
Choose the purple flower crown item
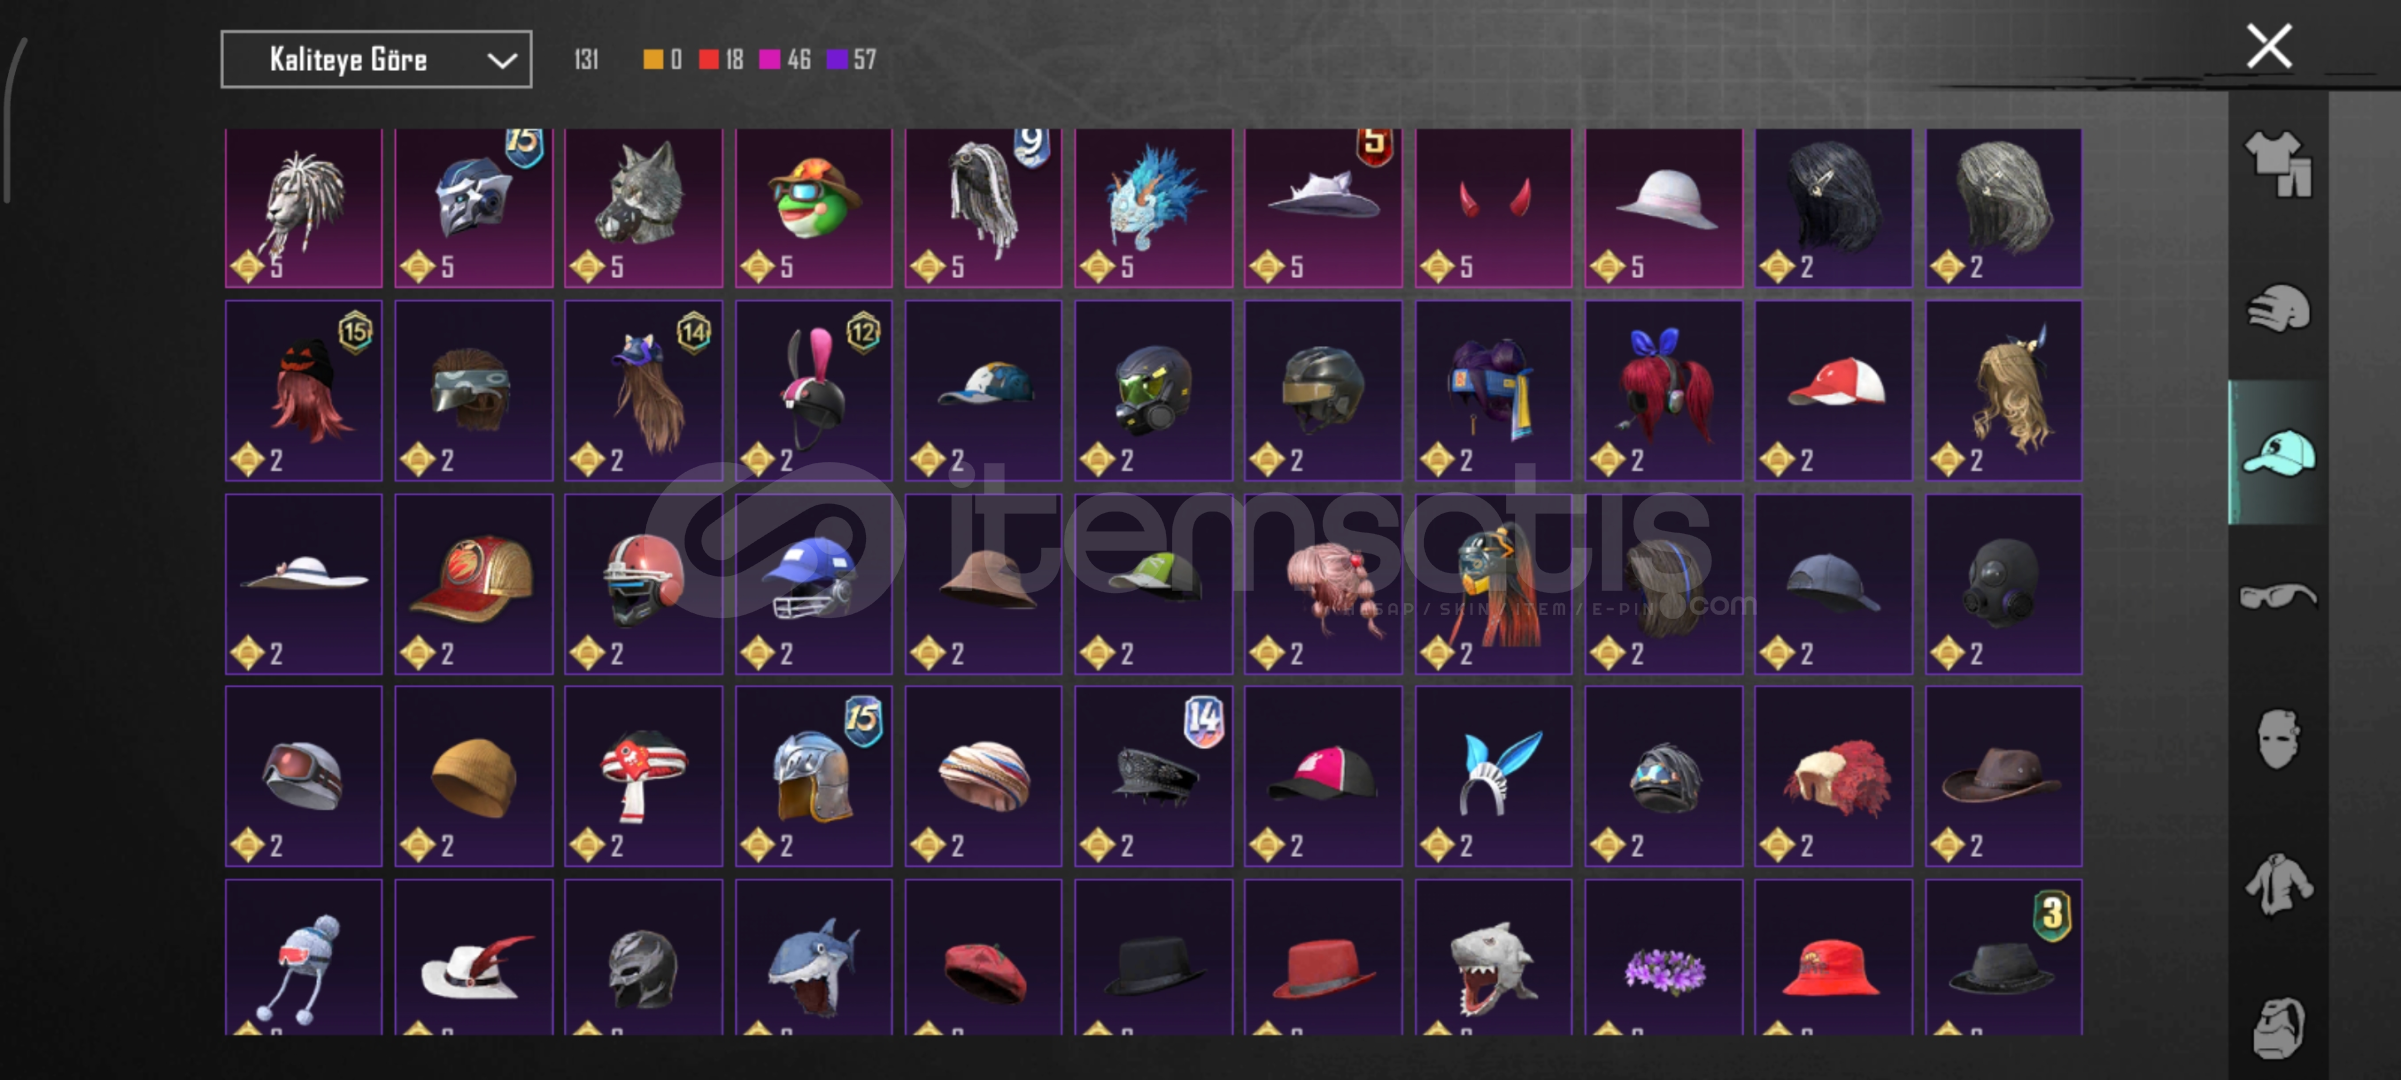(1663, 958)
